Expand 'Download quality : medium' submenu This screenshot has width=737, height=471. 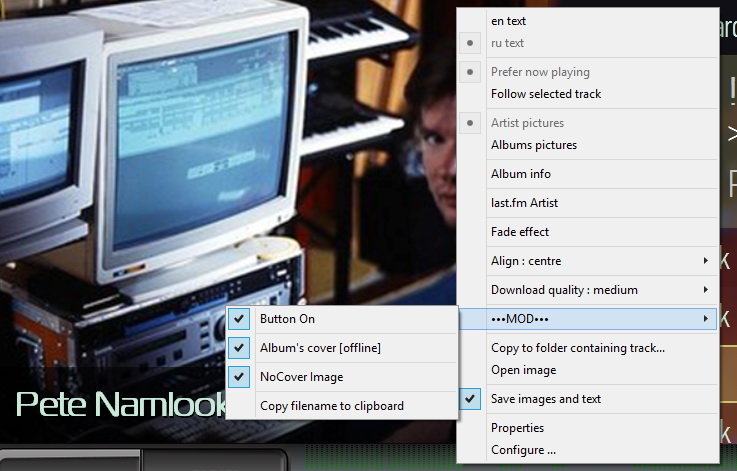click(x=588, y=290)
